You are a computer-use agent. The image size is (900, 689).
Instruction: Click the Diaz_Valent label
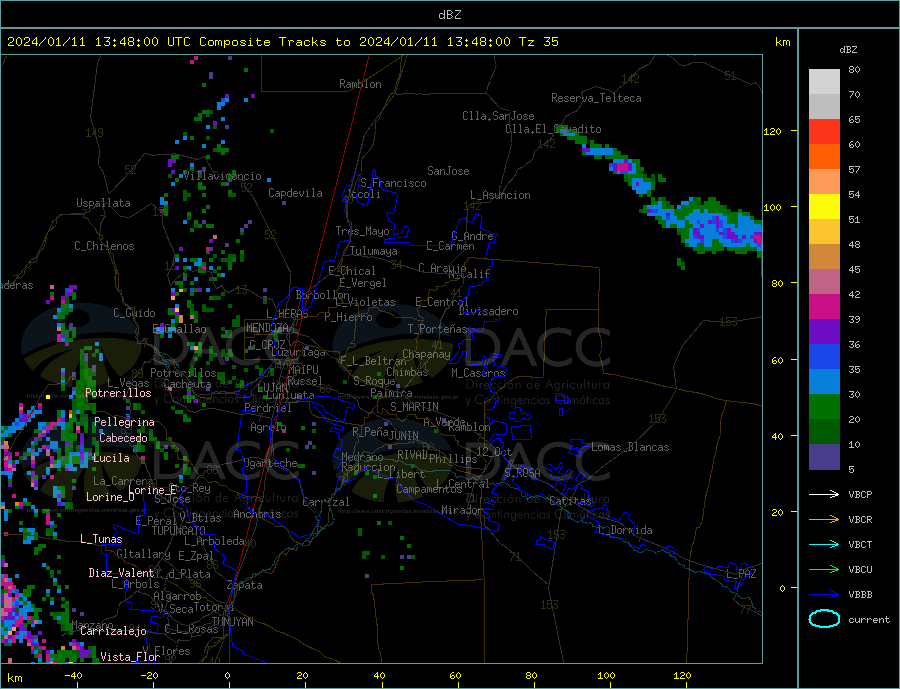[x=121, y=573]
